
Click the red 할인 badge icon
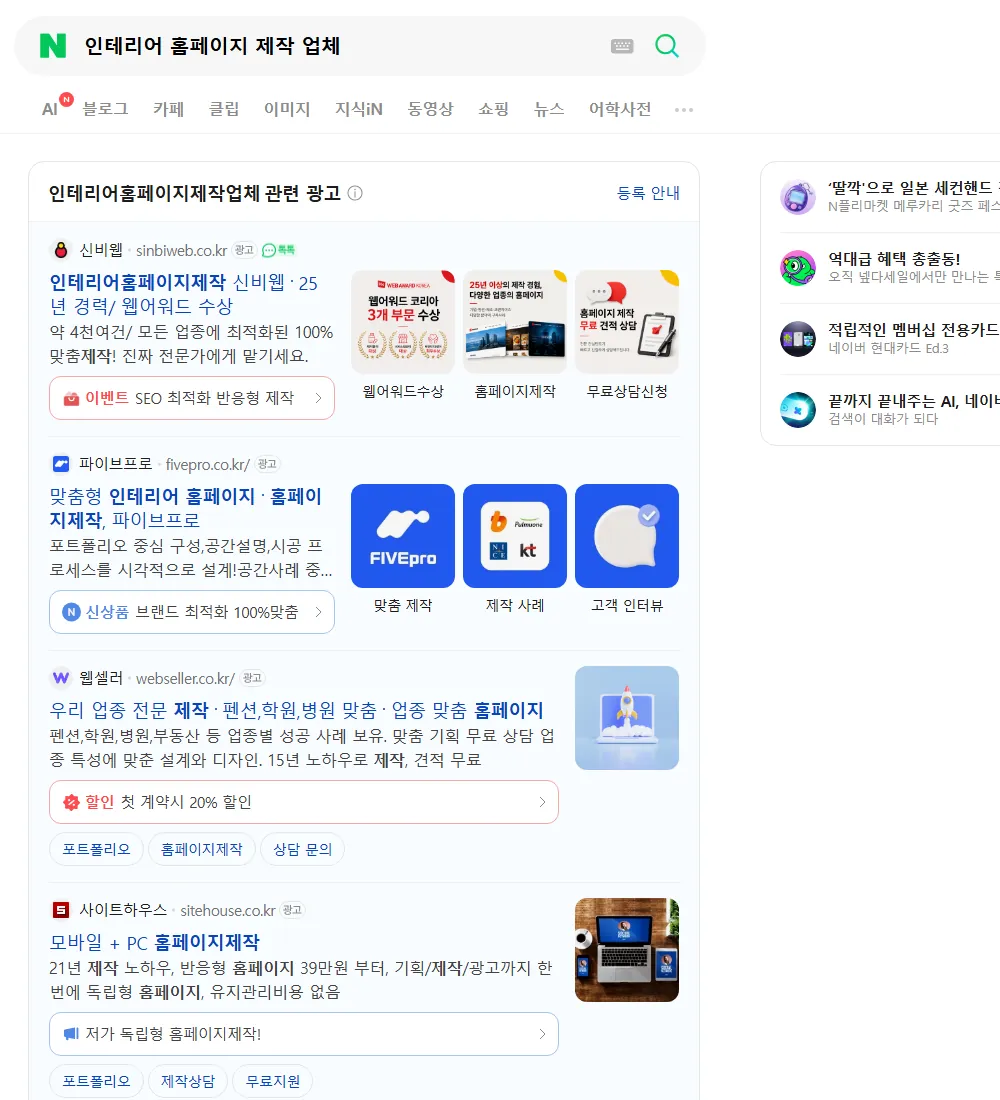point(71,802)
